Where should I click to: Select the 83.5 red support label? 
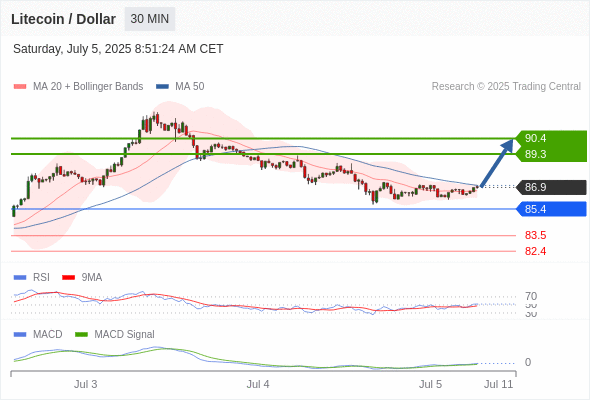click(x=535, y=235)
